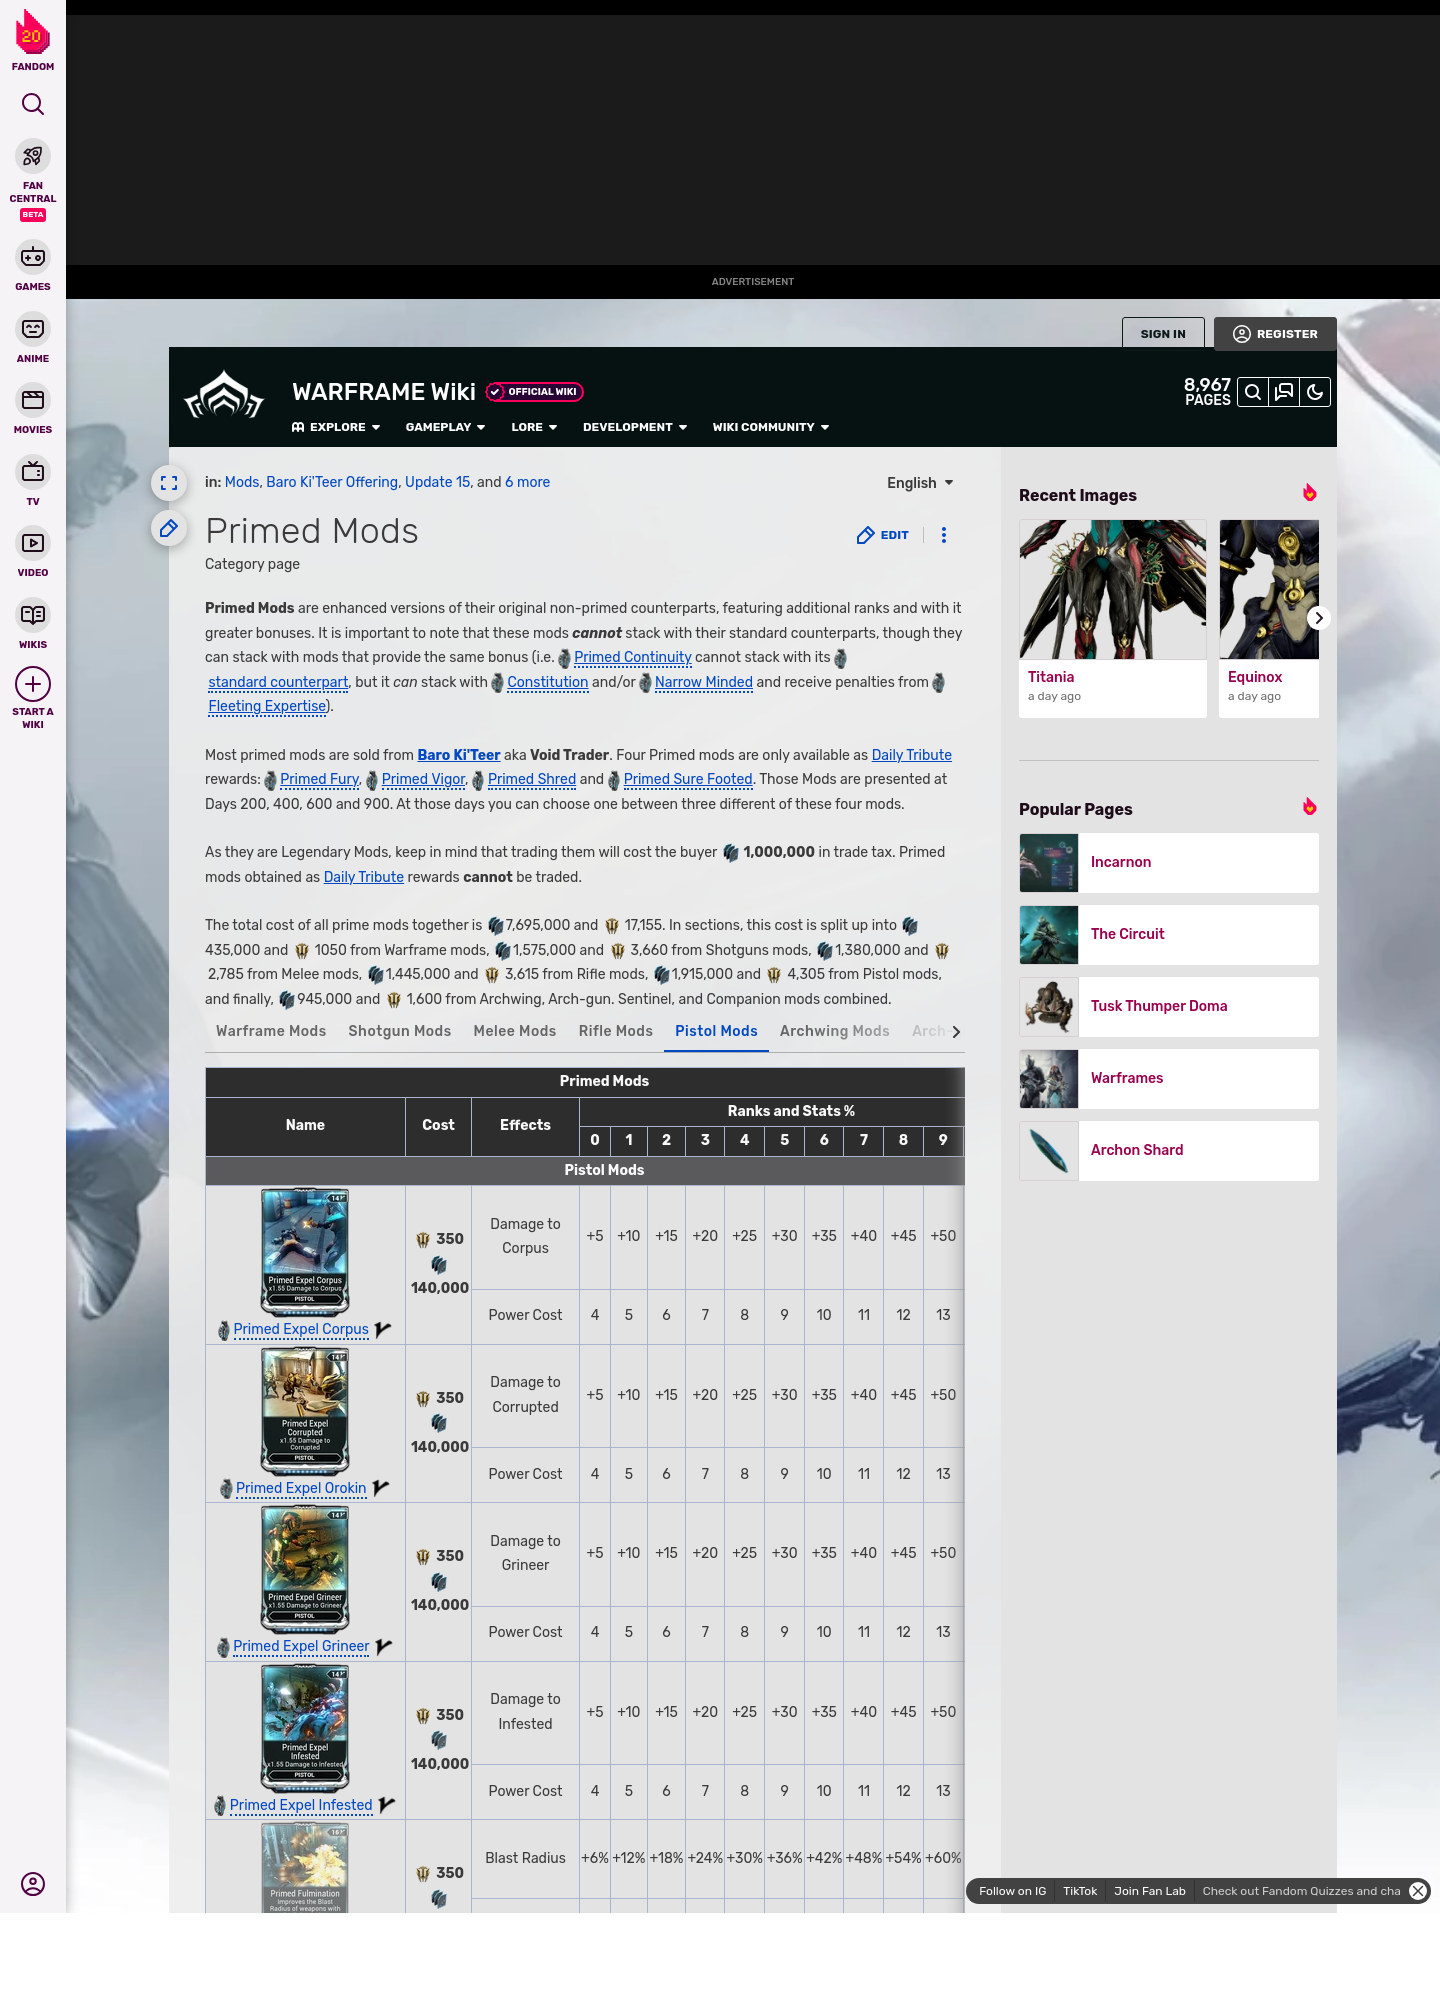1440x2000 pixels.
Task: Click the Sign In button
Action: (x=1163, y=334)
